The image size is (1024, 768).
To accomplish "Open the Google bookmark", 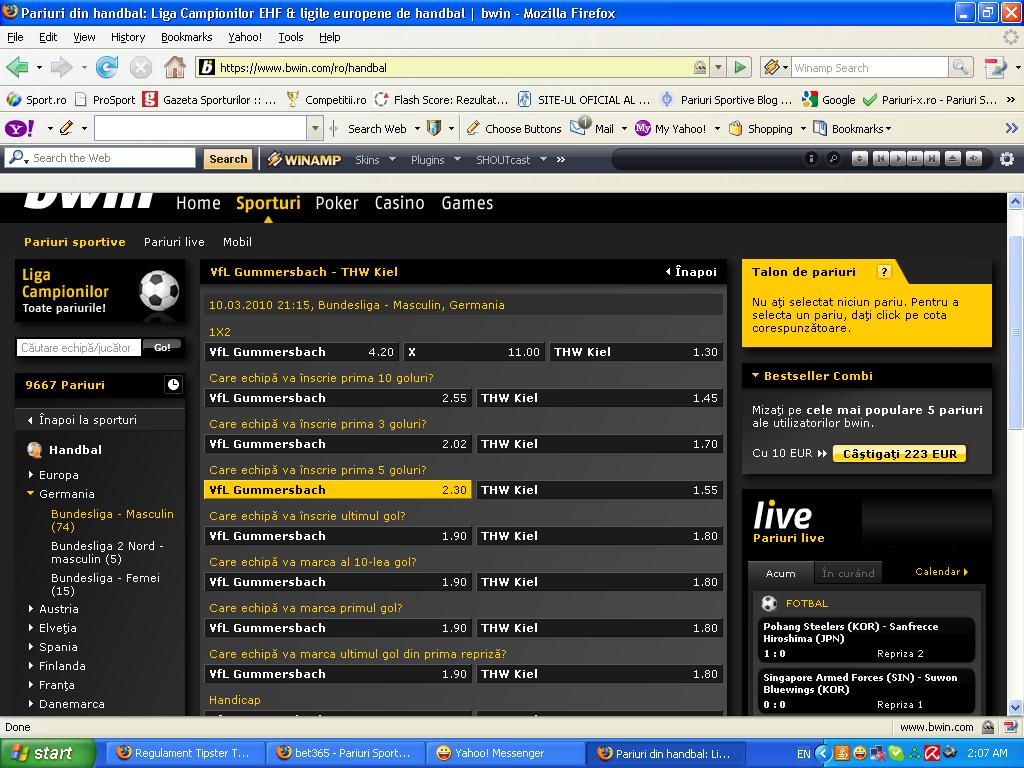I will [x=829, y=100].
